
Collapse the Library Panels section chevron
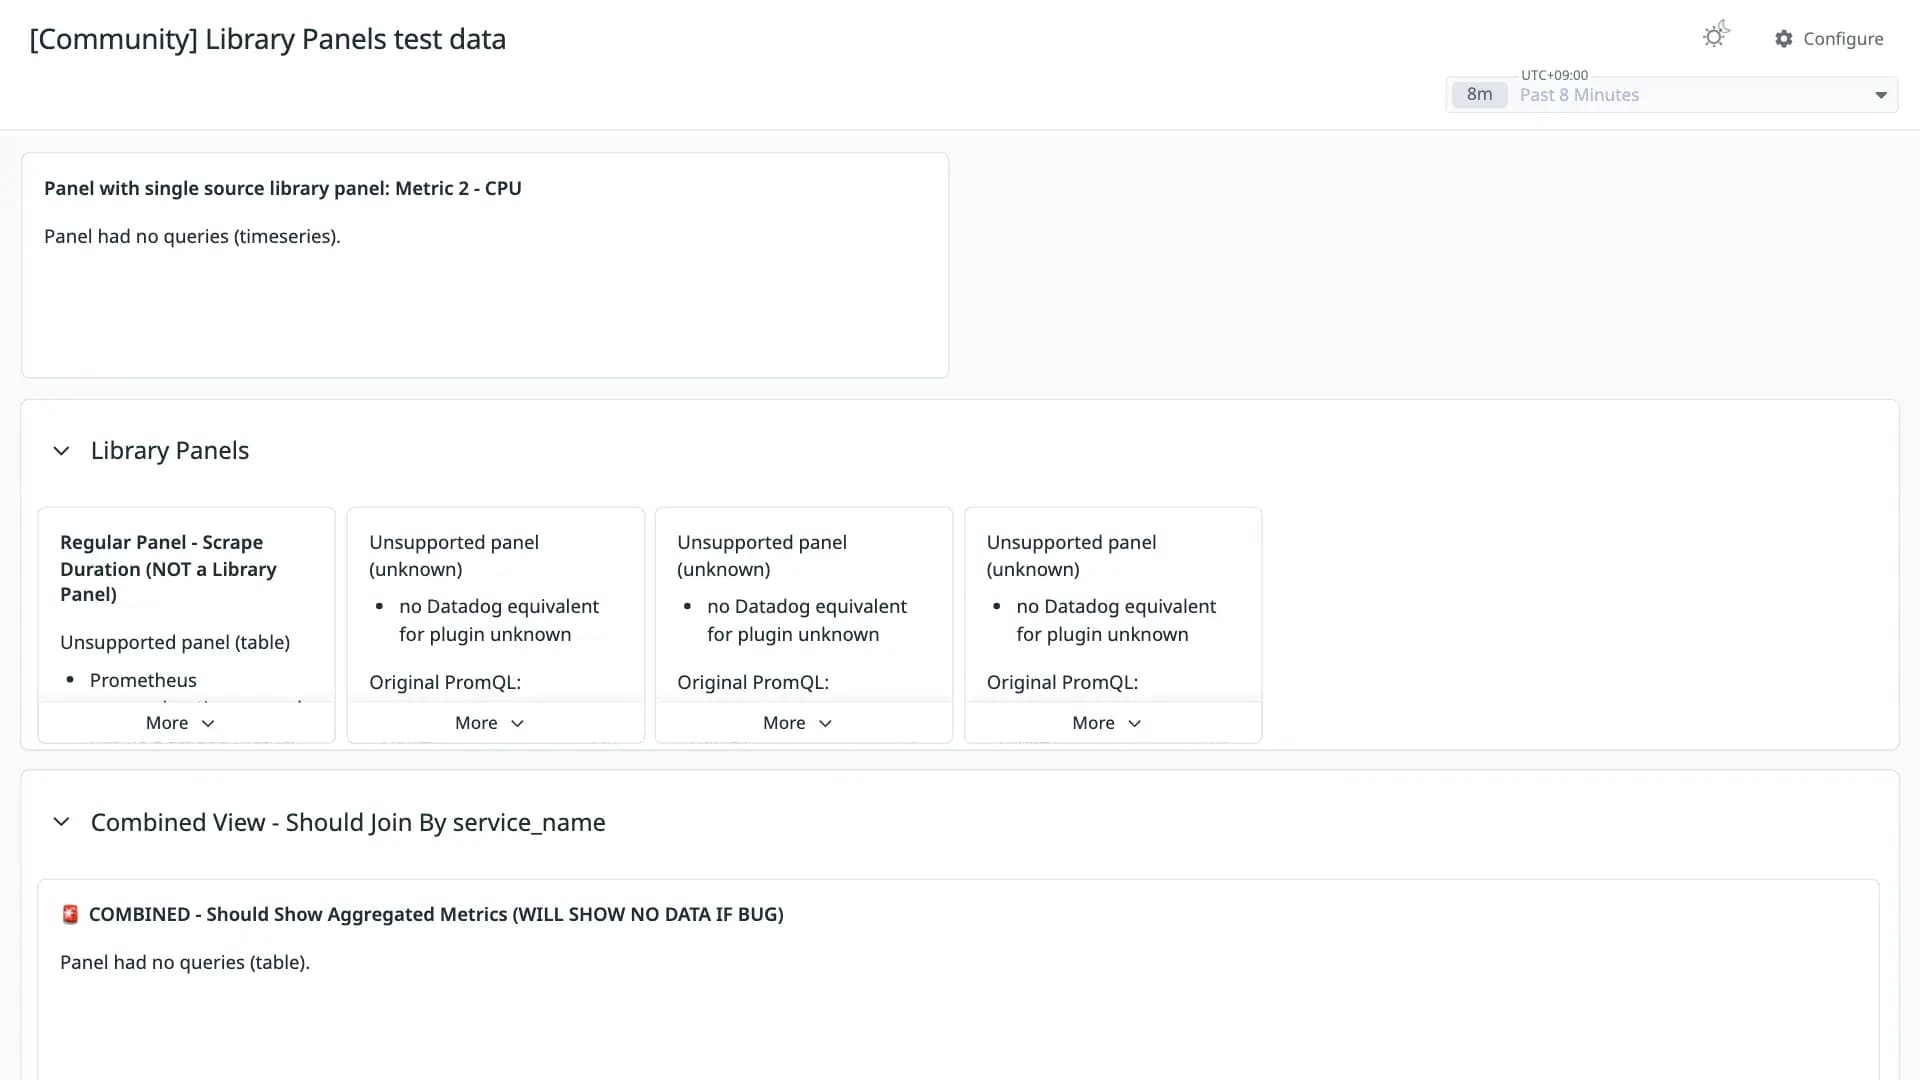(61, 451)
